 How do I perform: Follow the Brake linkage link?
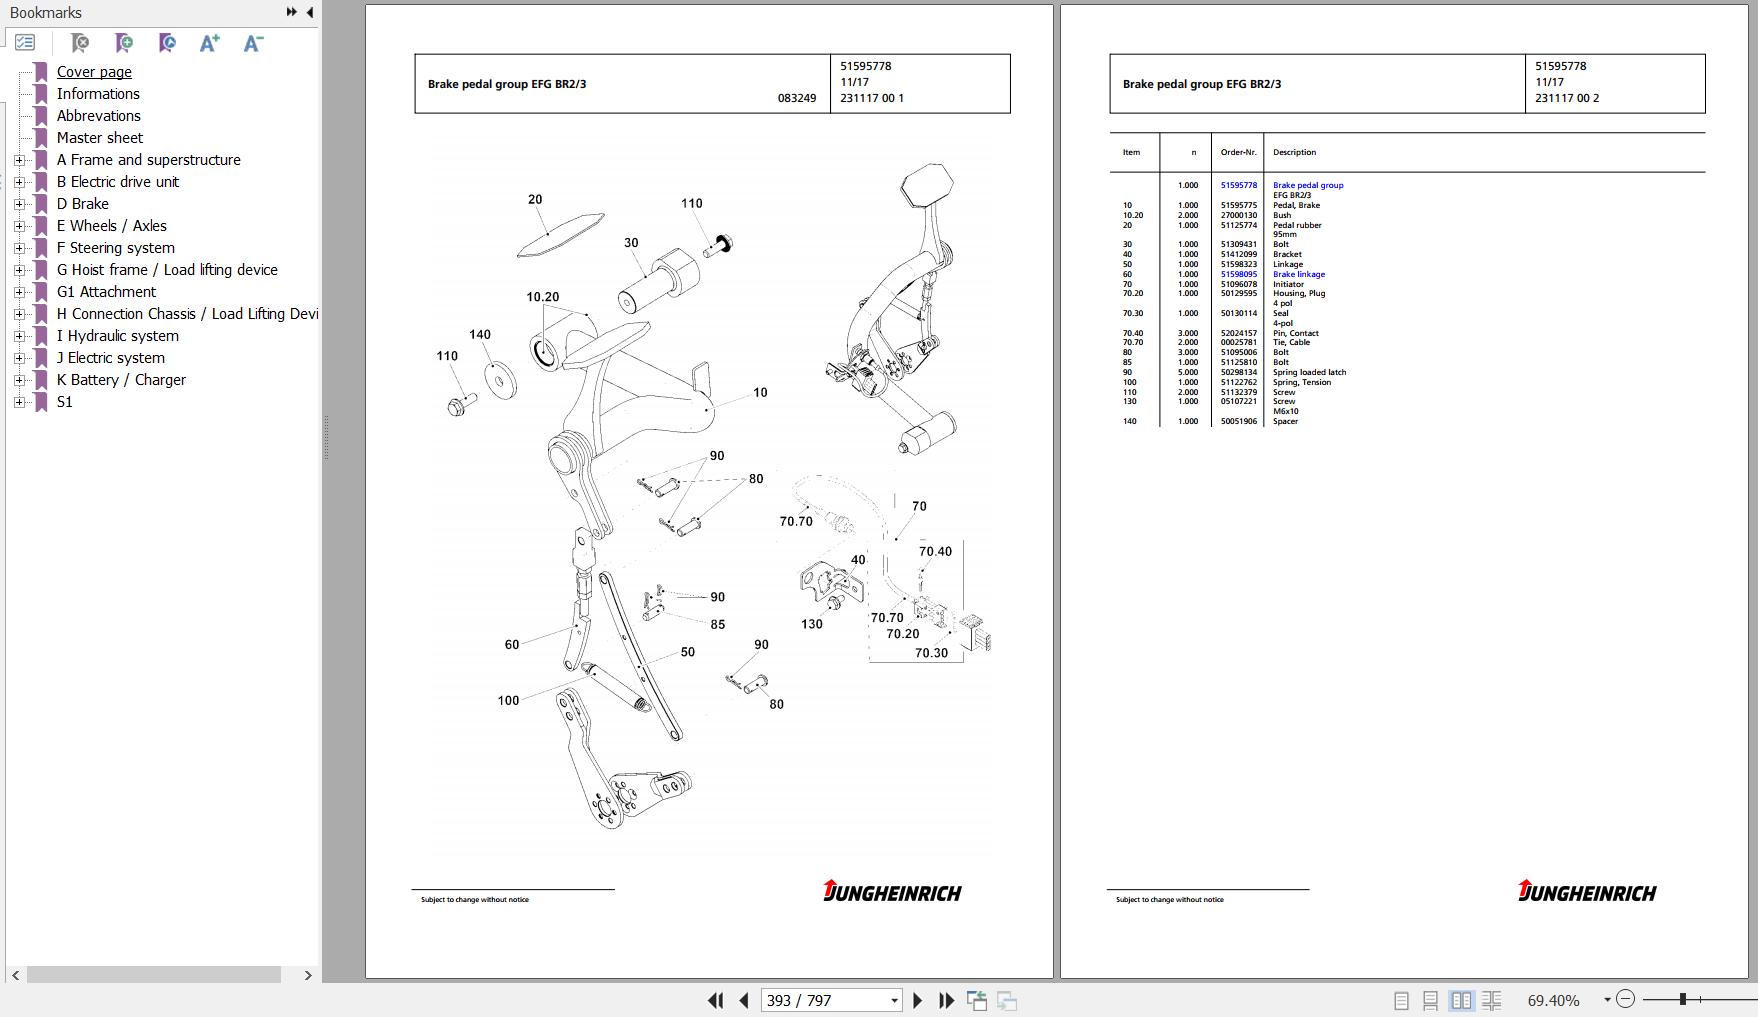coord(1298,274)
